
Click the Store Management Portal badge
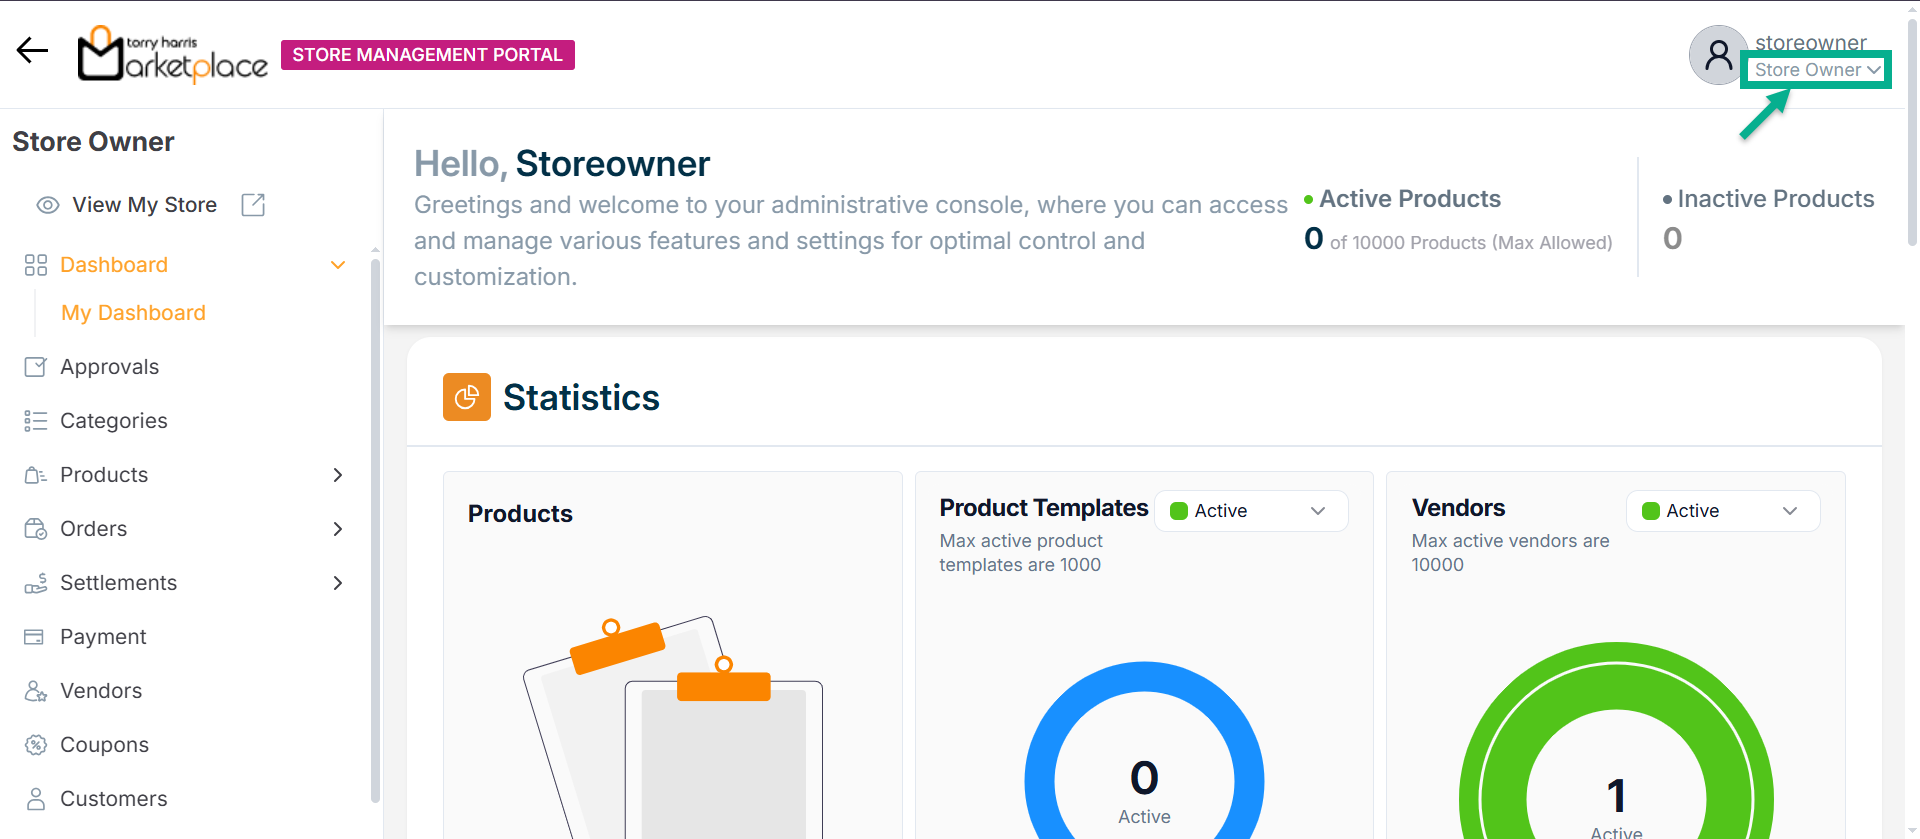point(427,55)
